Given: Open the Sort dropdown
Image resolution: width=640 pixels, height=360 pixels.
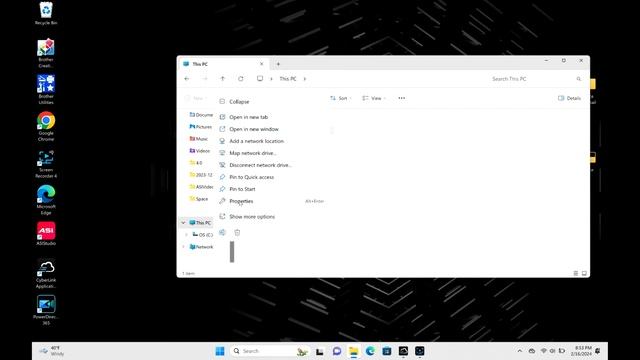Looking at the screenshot, I should point(341,98).
